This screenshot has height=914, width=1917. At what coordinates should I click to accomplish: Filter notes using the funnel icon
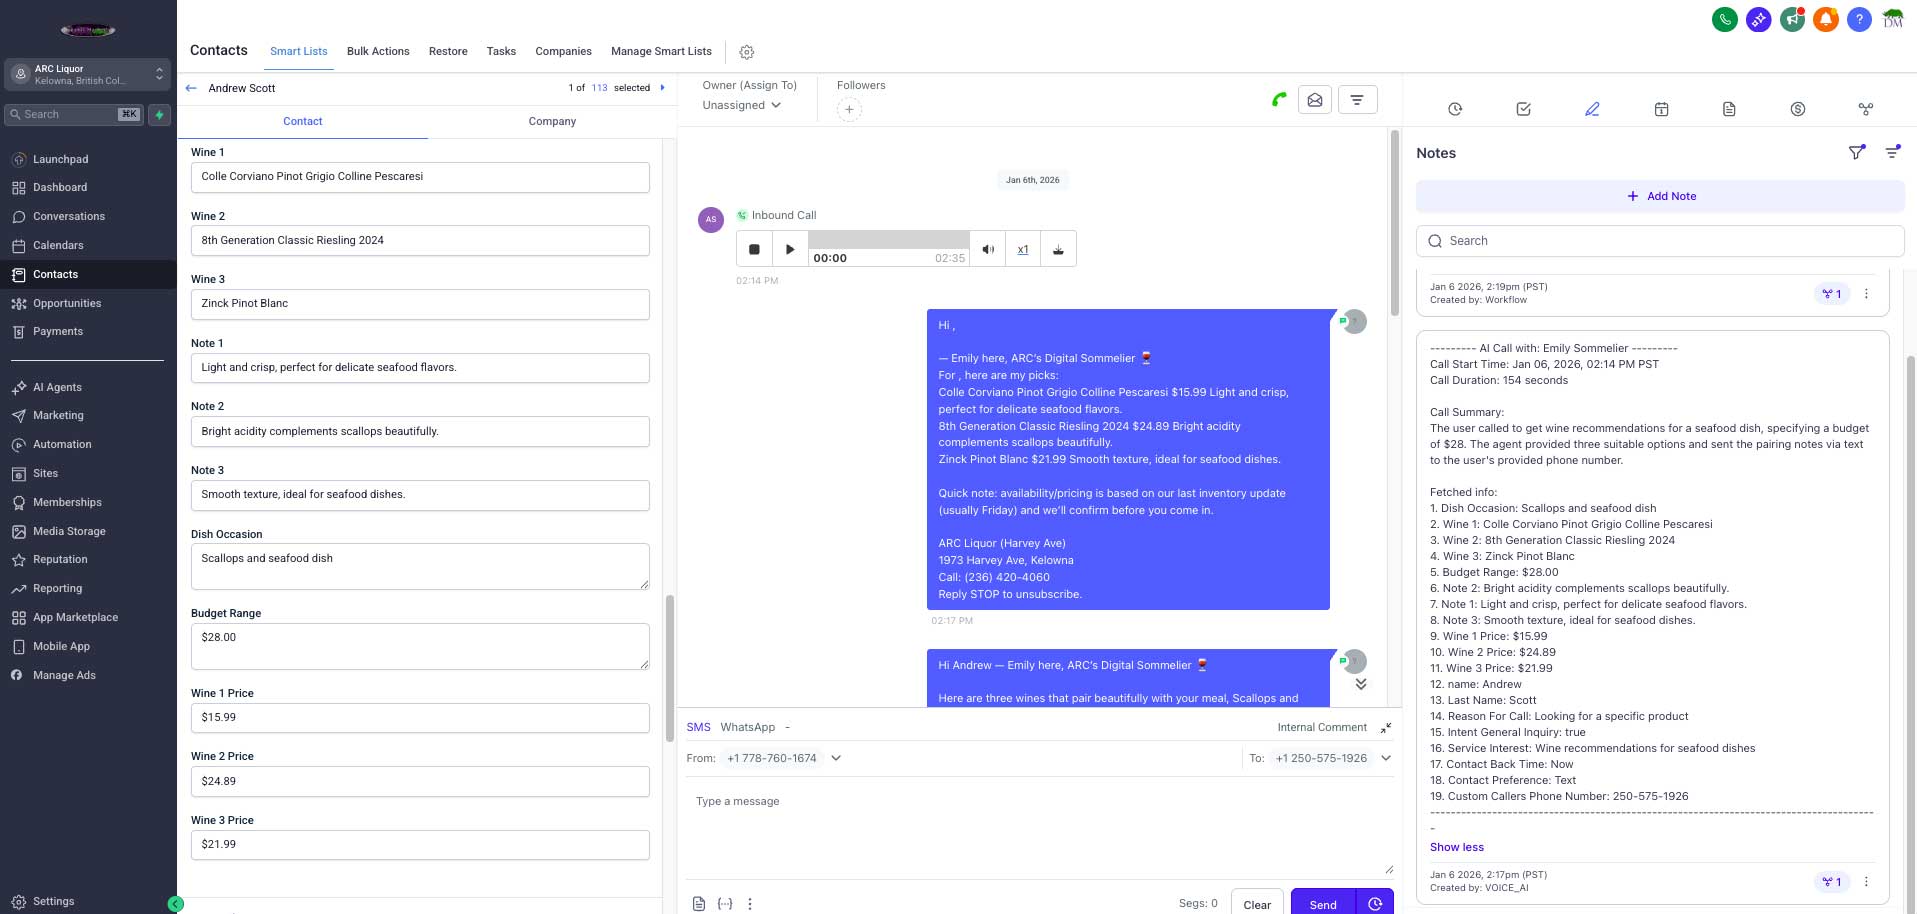coord(1857,151)
